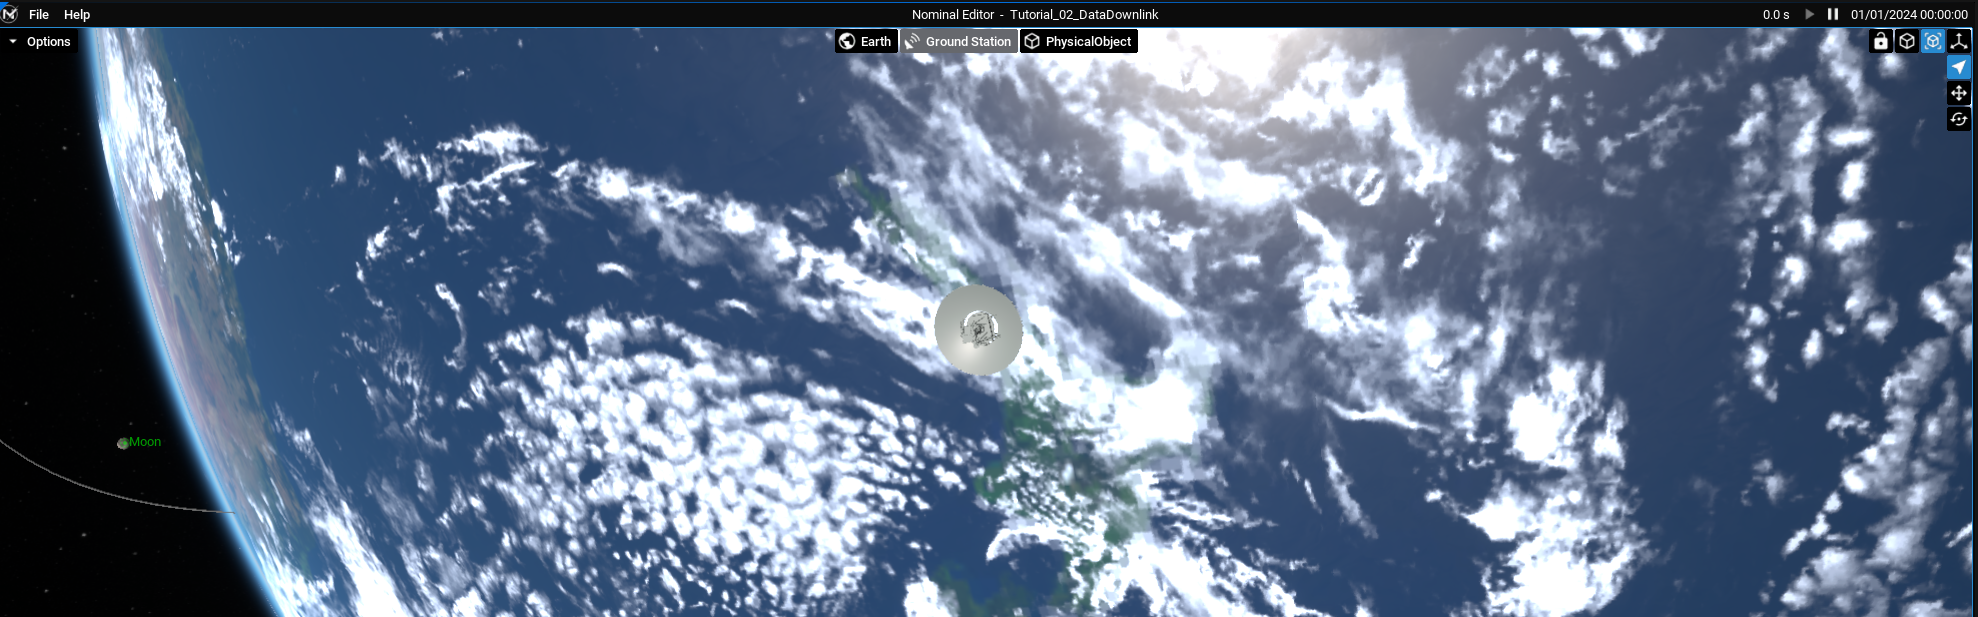Select the PhysicalObject breadcrumb

[1078, 41]
